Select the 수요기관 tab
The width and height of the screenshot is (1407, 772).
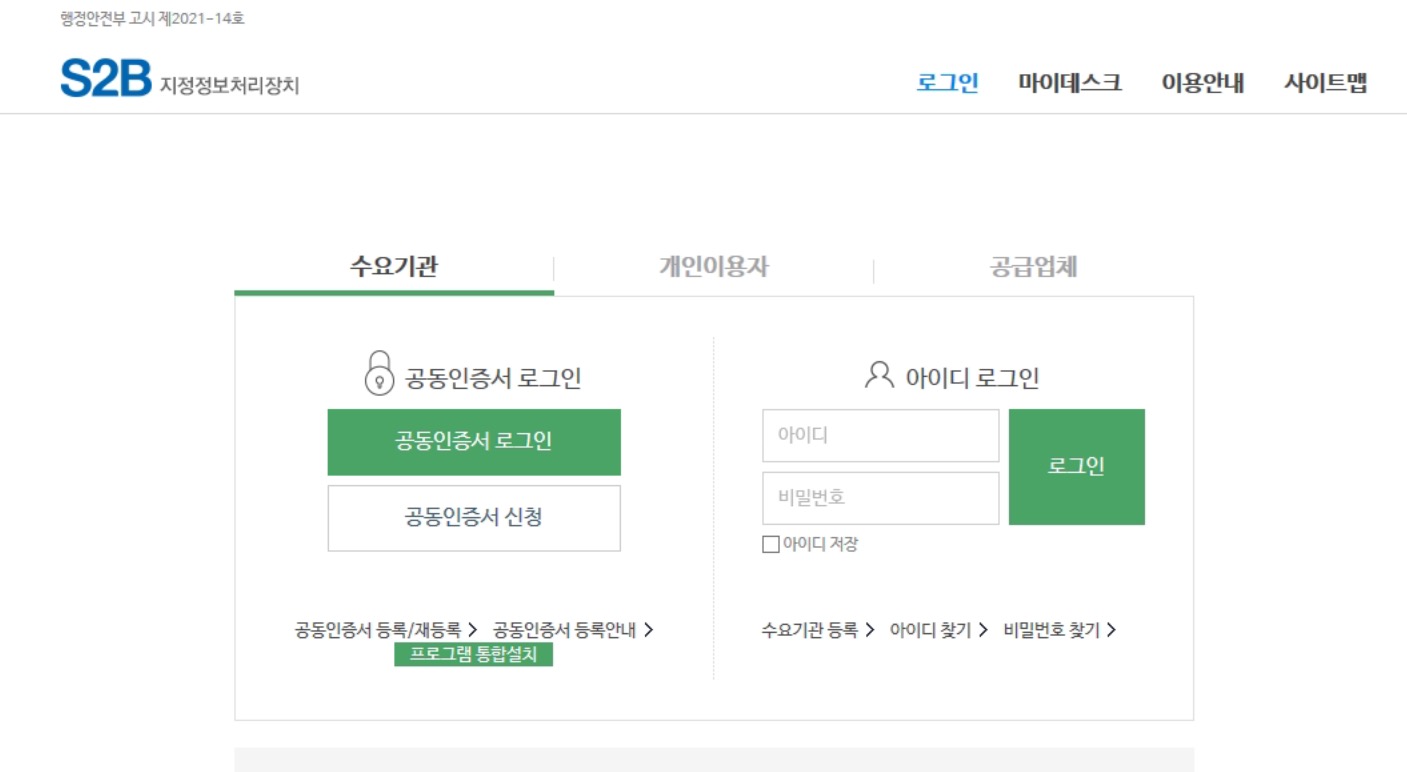coord(393,264)
